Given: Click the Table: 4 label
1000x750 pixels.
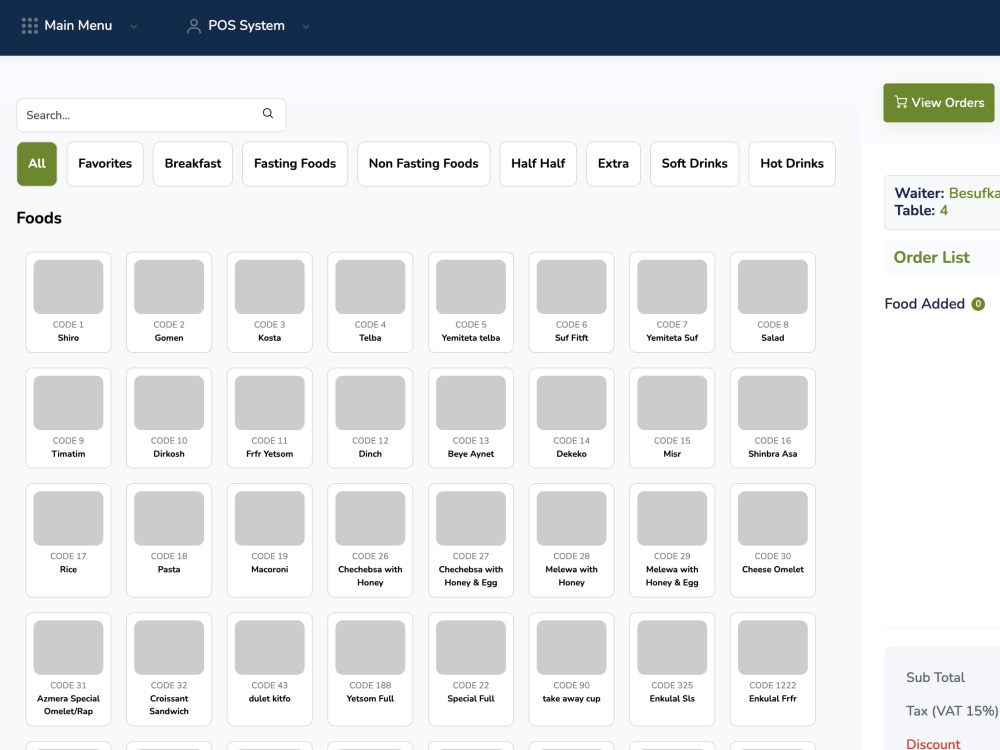Looking at the screenshot, I should pos(921,210).
